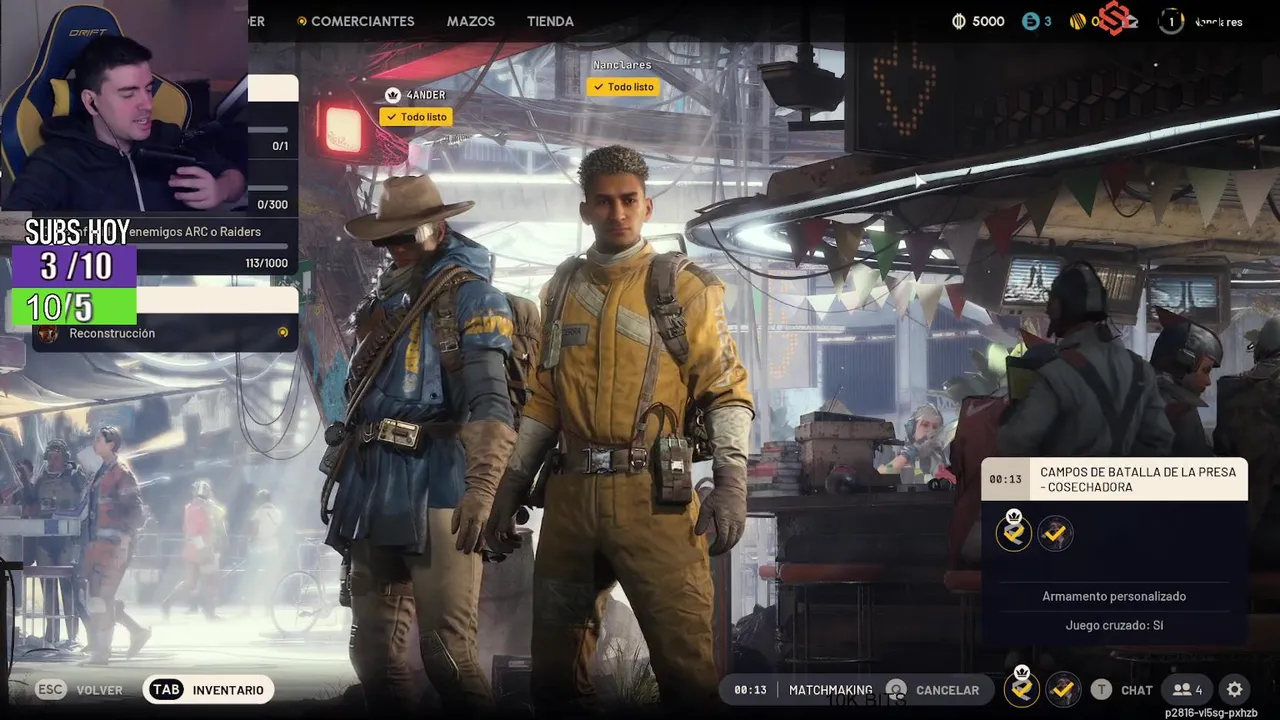The height and width of the screenshot is (720, 1280).
Task: Click the 'Armamento personalizado' label
Action: [1114, 596]
